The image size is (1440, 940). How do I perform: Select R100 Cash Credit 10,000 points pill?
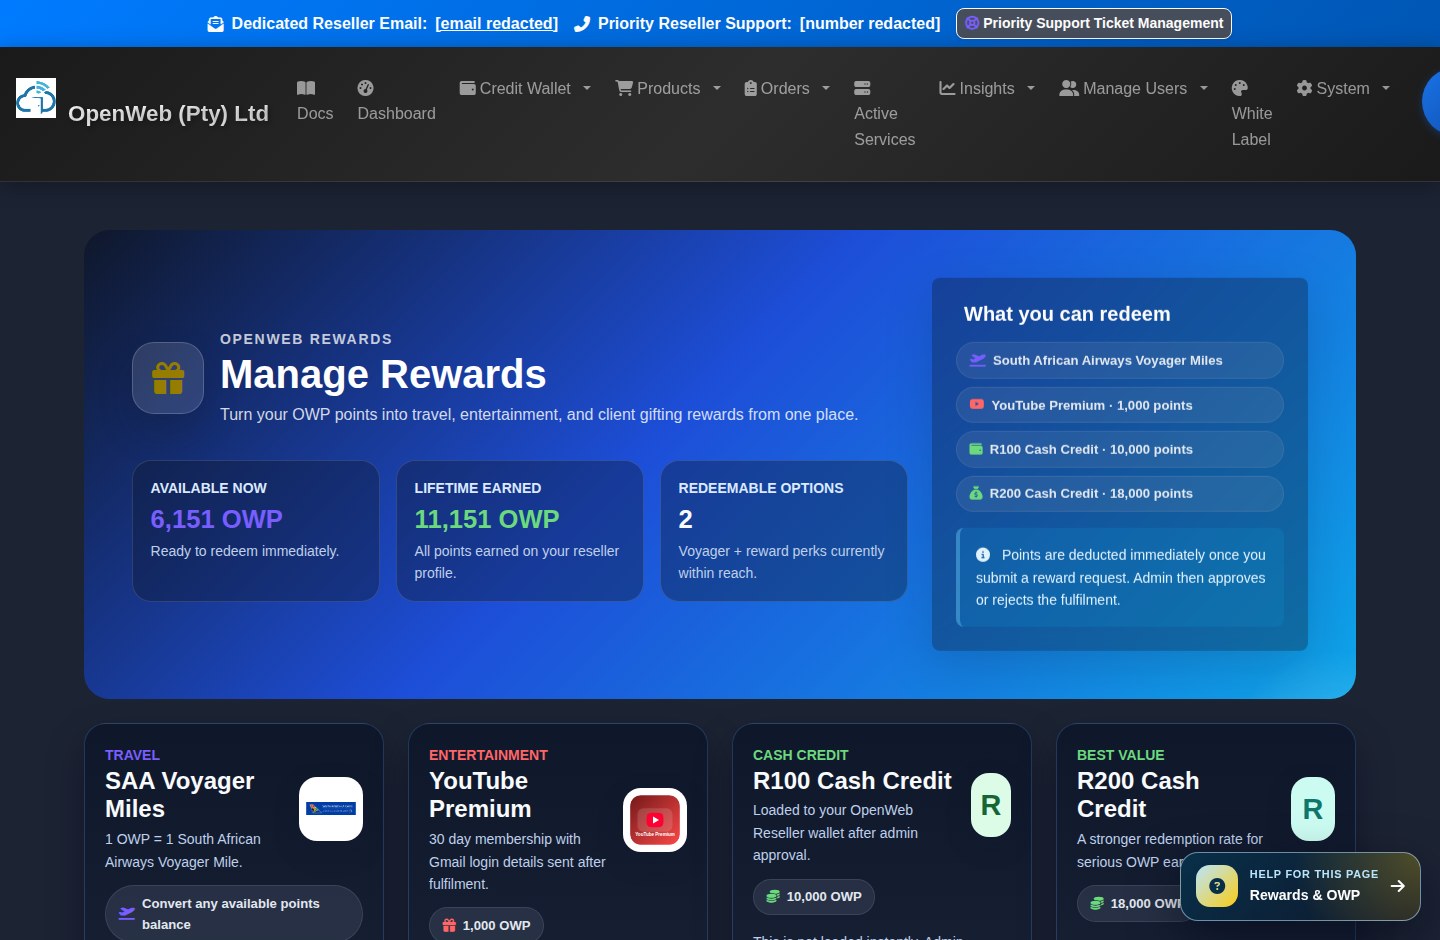pyautogui.click(x=1120, y=449)
